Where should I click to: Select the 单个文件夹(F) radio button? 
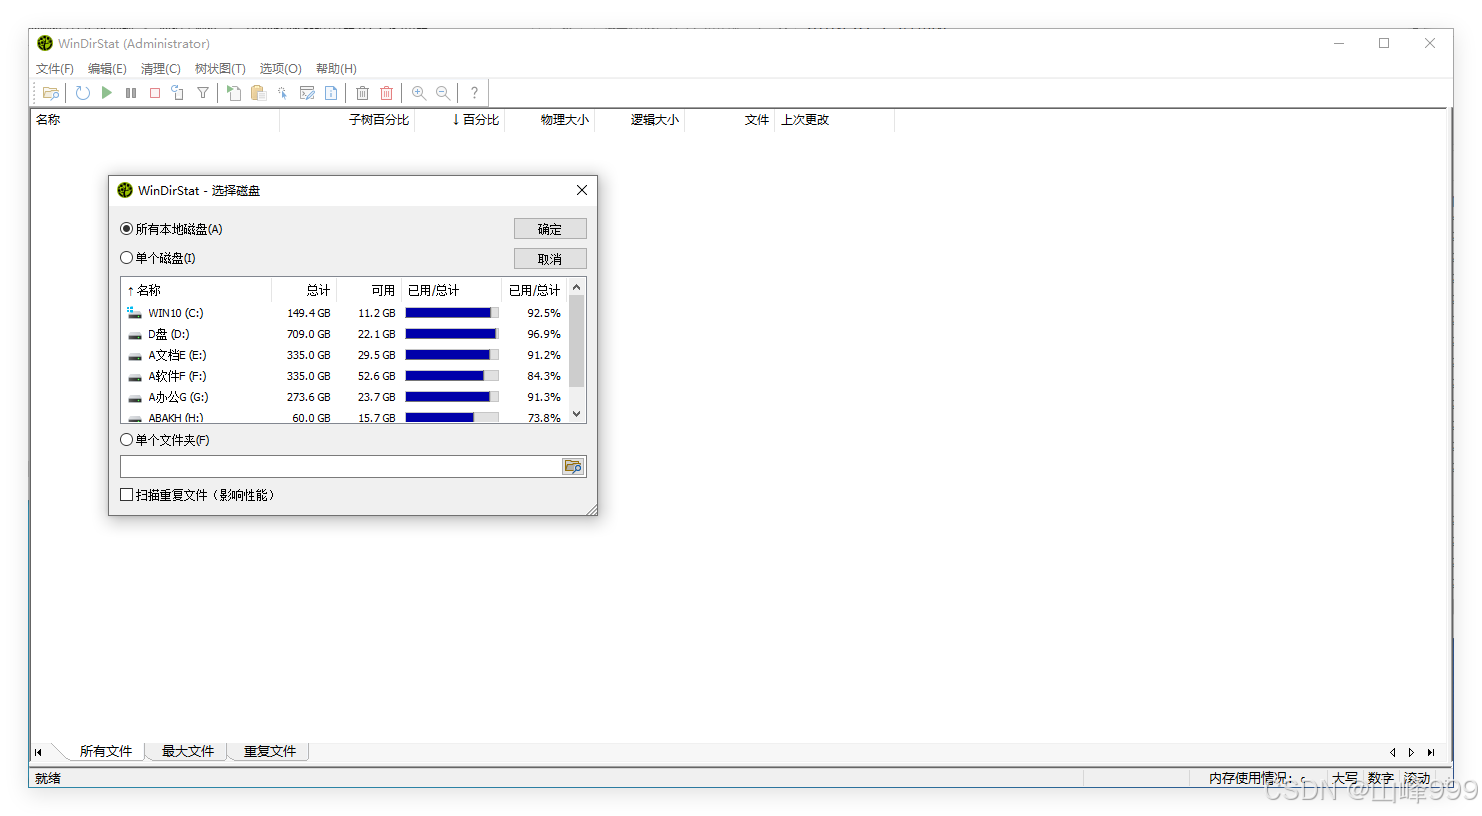(126, 440)
